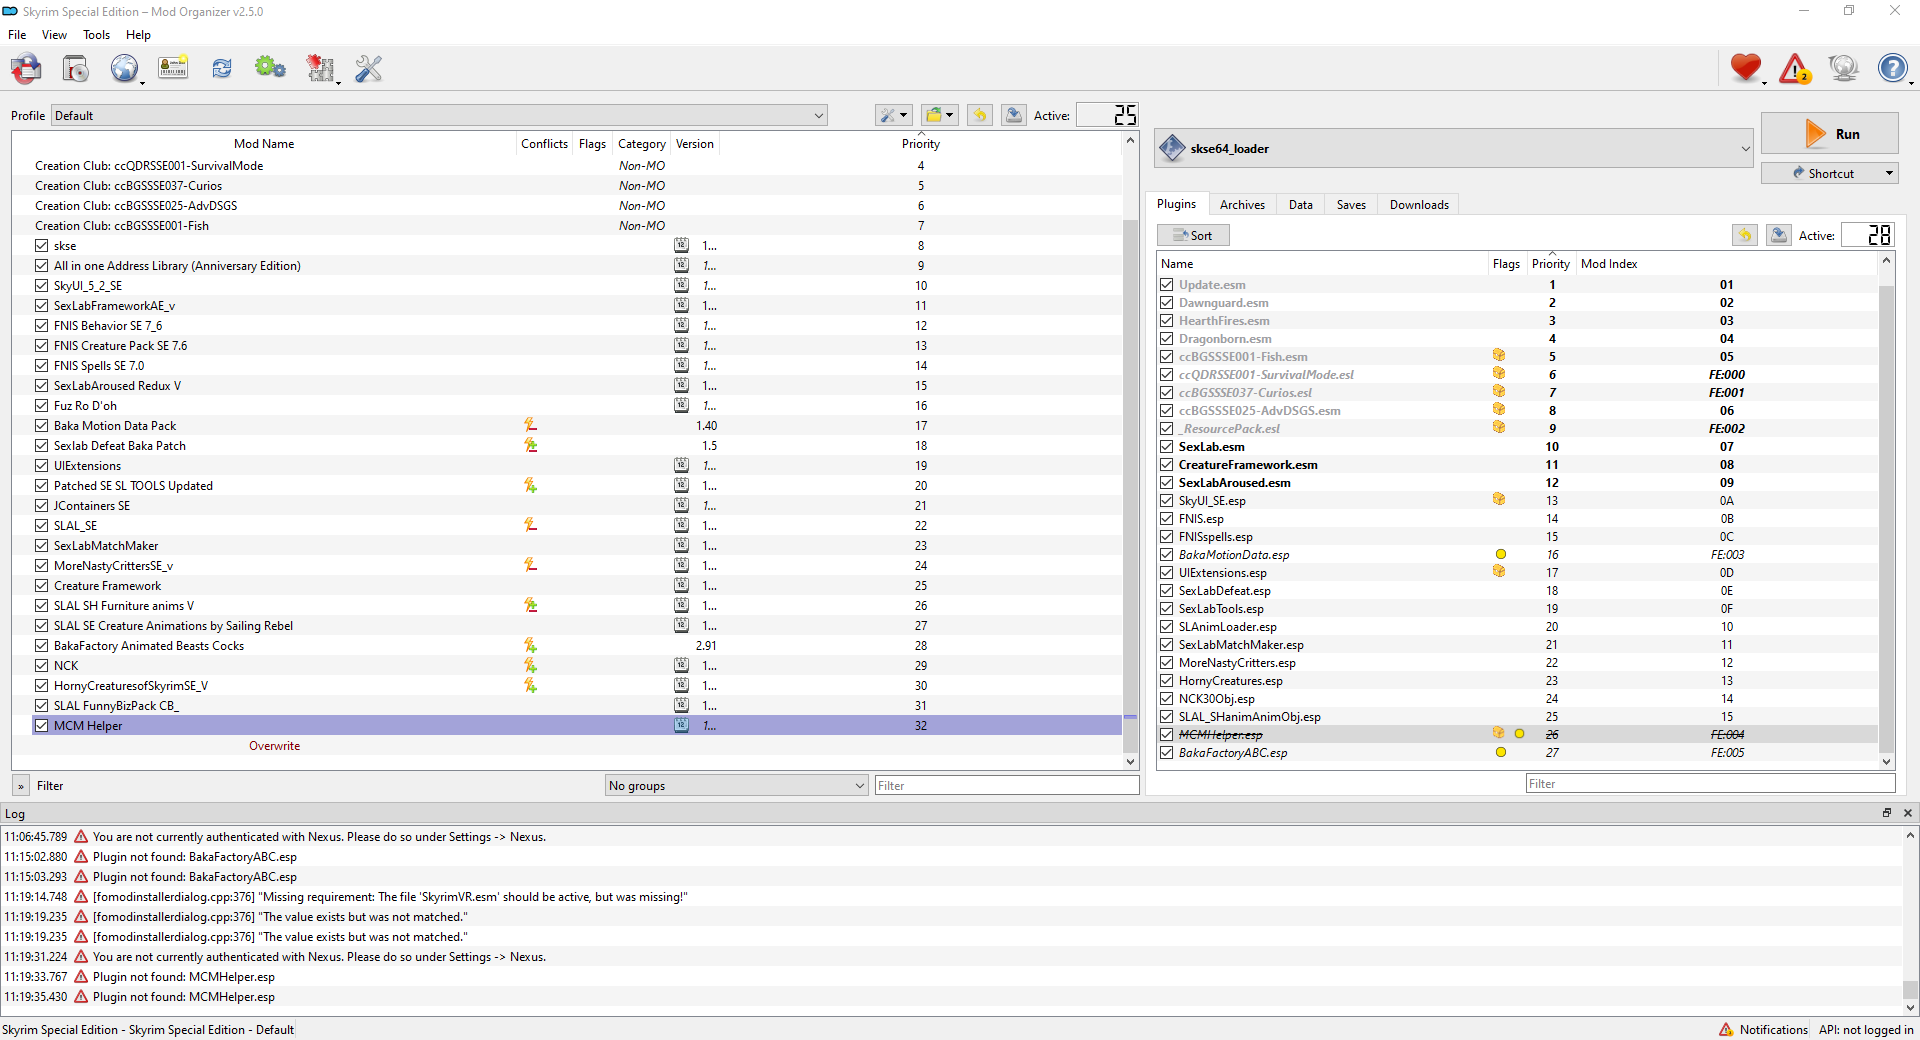Sort by the Mod Name column header
Image resolution: width=1920 pixels, height=1040 pixels.
click(x=264, y=143)
